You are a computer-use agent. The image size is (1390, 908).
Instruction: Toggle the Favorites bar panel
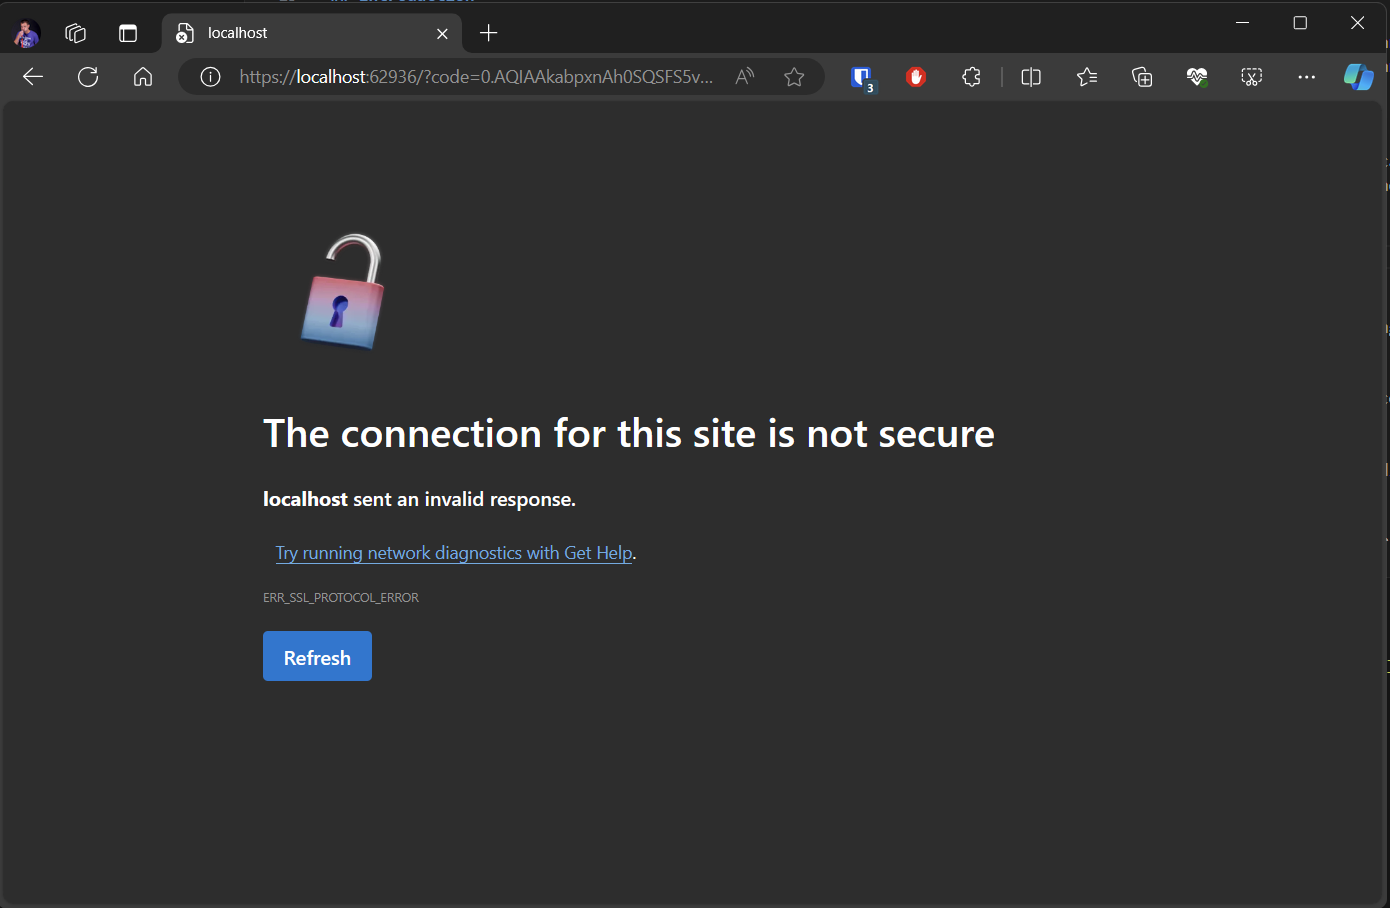point(1087,76)
